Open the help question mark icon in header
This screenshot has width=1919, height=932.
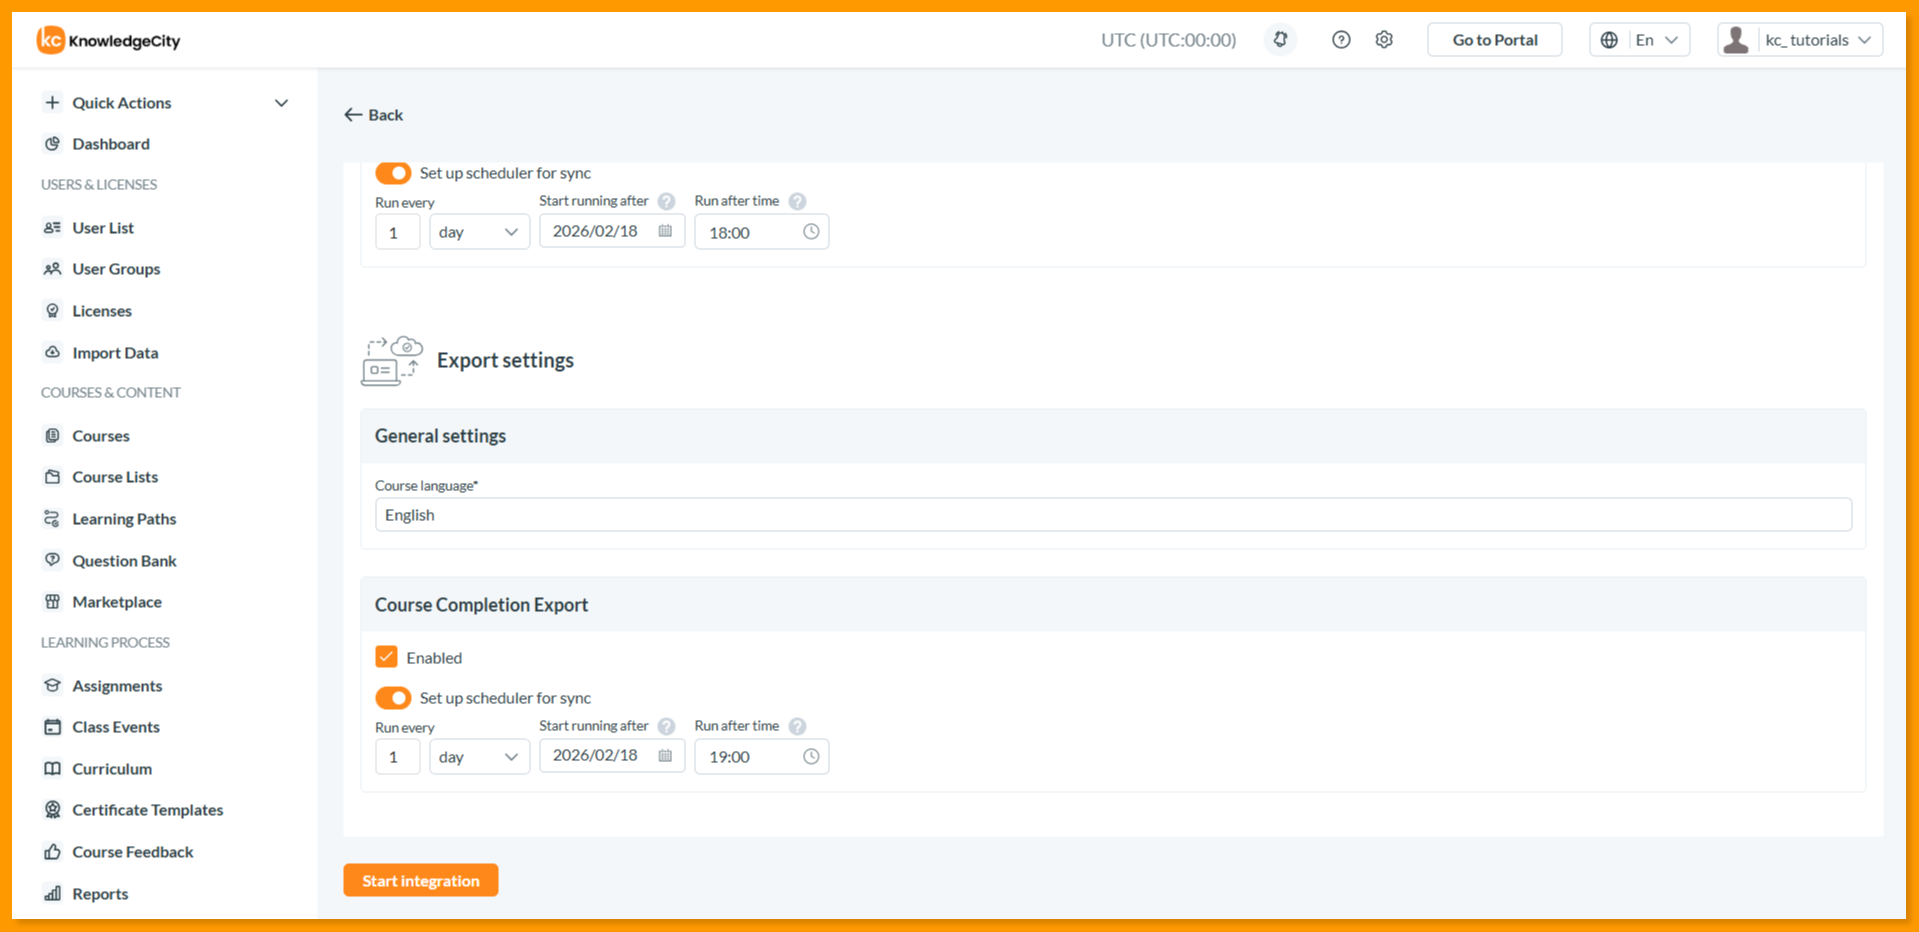pyautogui.click(x=1341, y=40)
